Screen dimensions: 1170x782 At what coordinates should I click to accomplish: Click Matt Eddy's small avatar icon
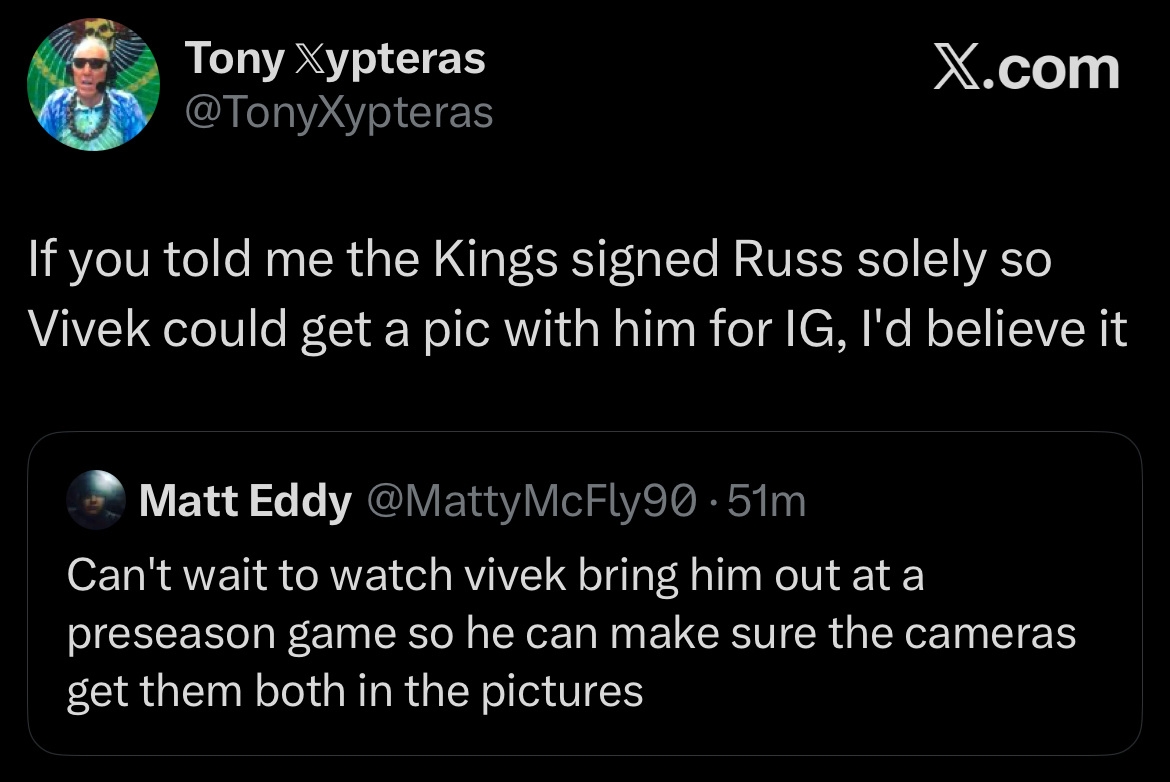pyautogui.click(x=95, y=500)
